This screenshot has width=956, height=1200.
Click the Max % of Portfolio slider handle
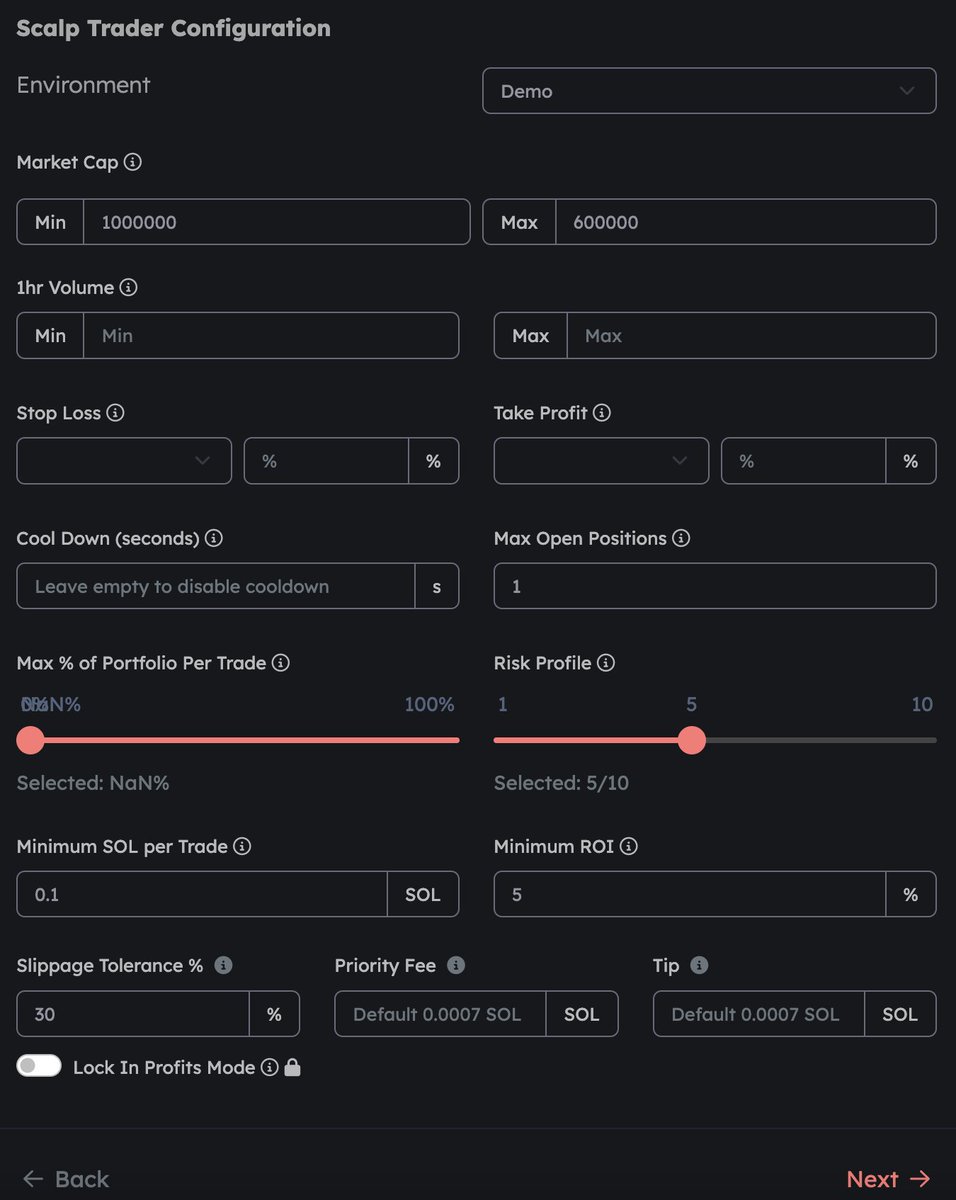[31, 740]
